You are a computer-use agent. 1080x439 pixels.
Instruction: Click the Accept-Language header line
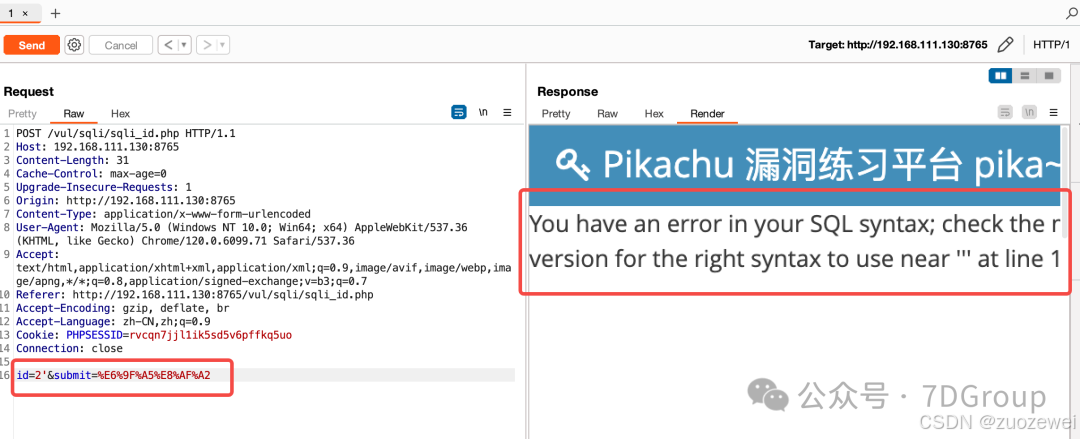click(114, 321)
